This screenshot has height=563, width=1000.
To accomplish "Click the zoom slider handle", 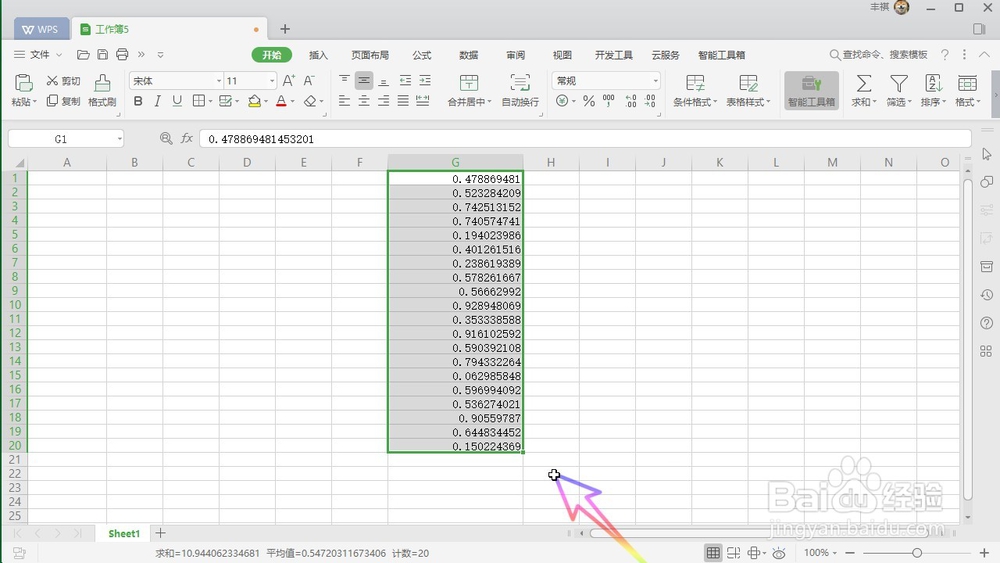I will (916, 553).
